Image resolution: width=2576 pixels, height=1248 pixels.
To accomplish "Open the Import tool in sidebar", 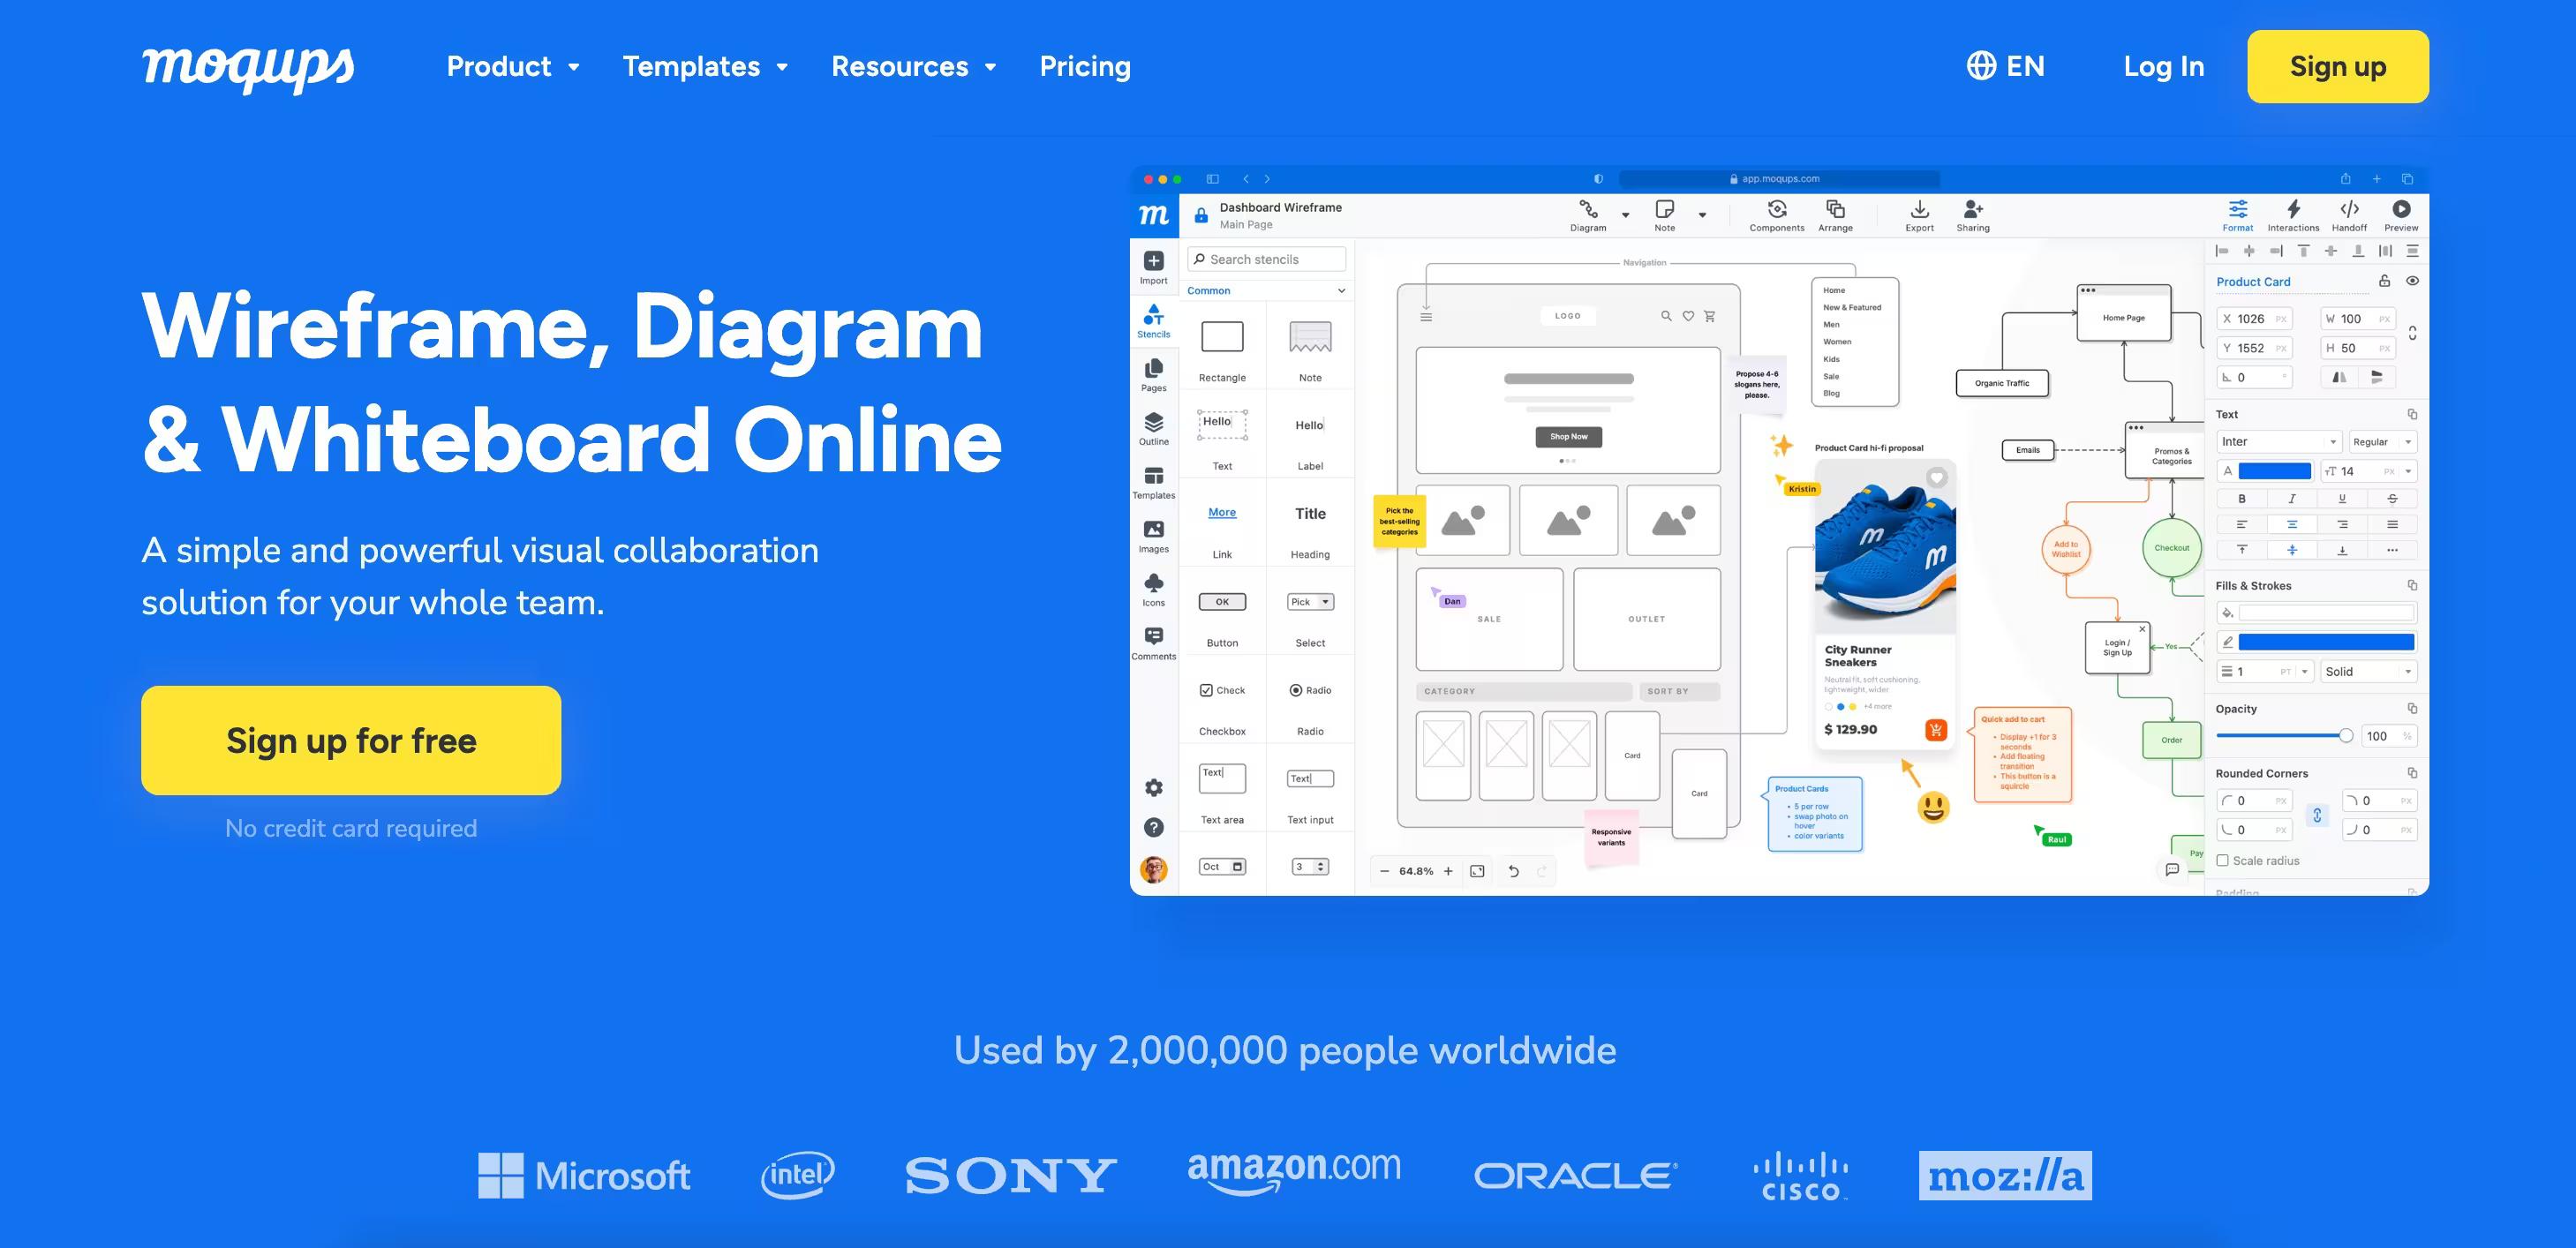I will pos(1153,267).
